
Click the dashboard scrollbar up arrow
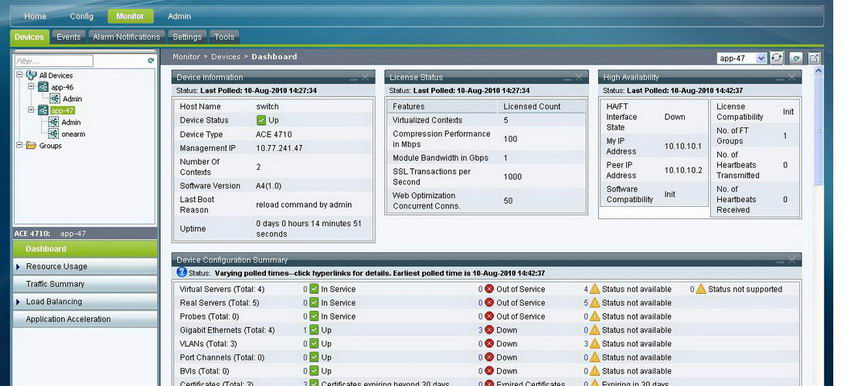click(819, 71)
